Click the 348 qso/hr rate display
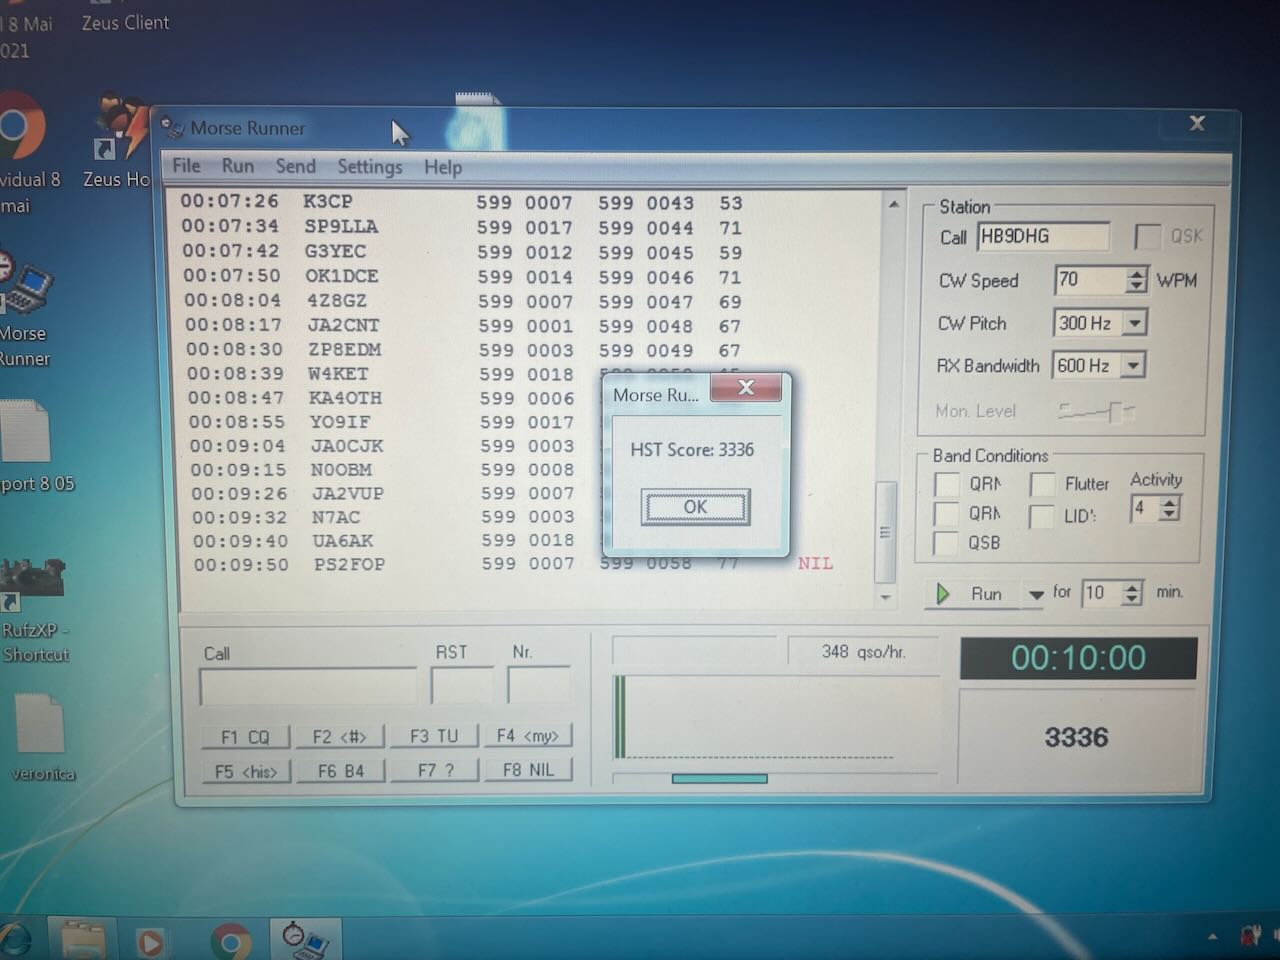The image size is (1280, 960). click(863, 652)
